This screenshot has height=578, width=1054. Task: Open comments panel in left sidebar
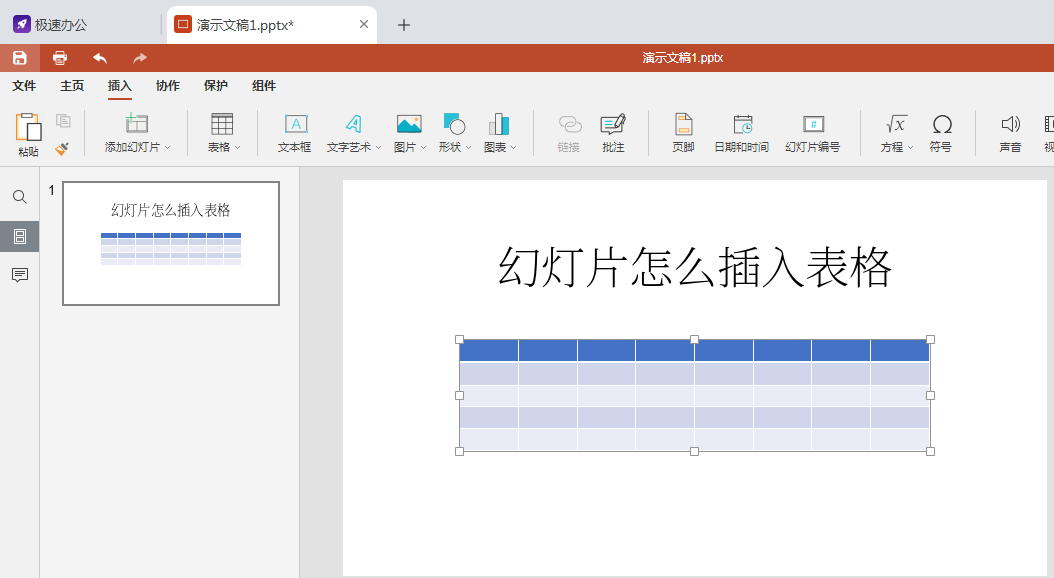tap(19, 275)
